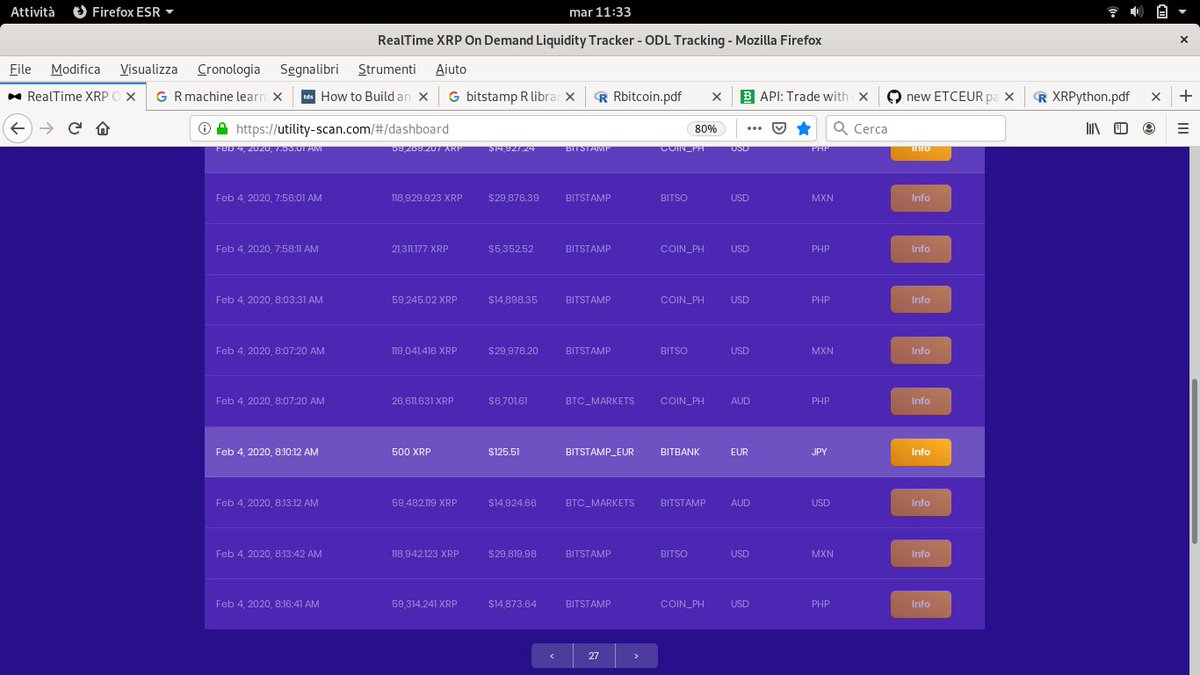Click Info for the 26,611.631 XRP row
The height and width of the screenshot is (675, 1200).
[921, 401]
